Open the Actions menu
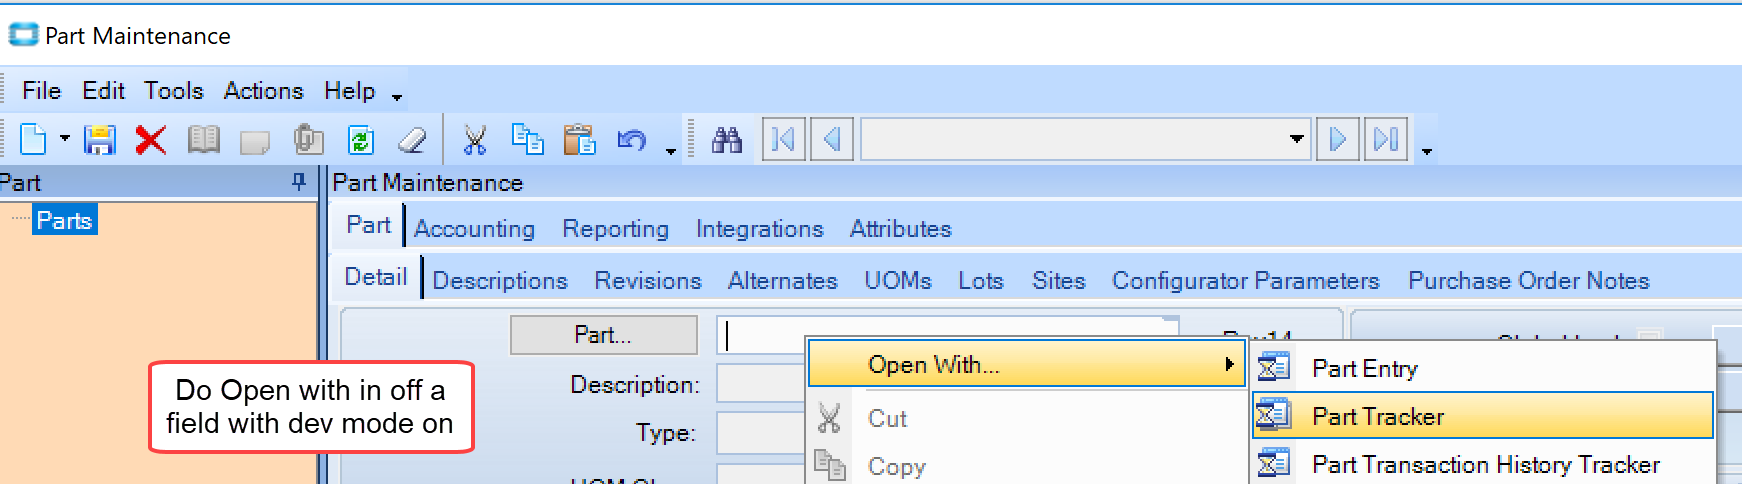 (263, 91)
